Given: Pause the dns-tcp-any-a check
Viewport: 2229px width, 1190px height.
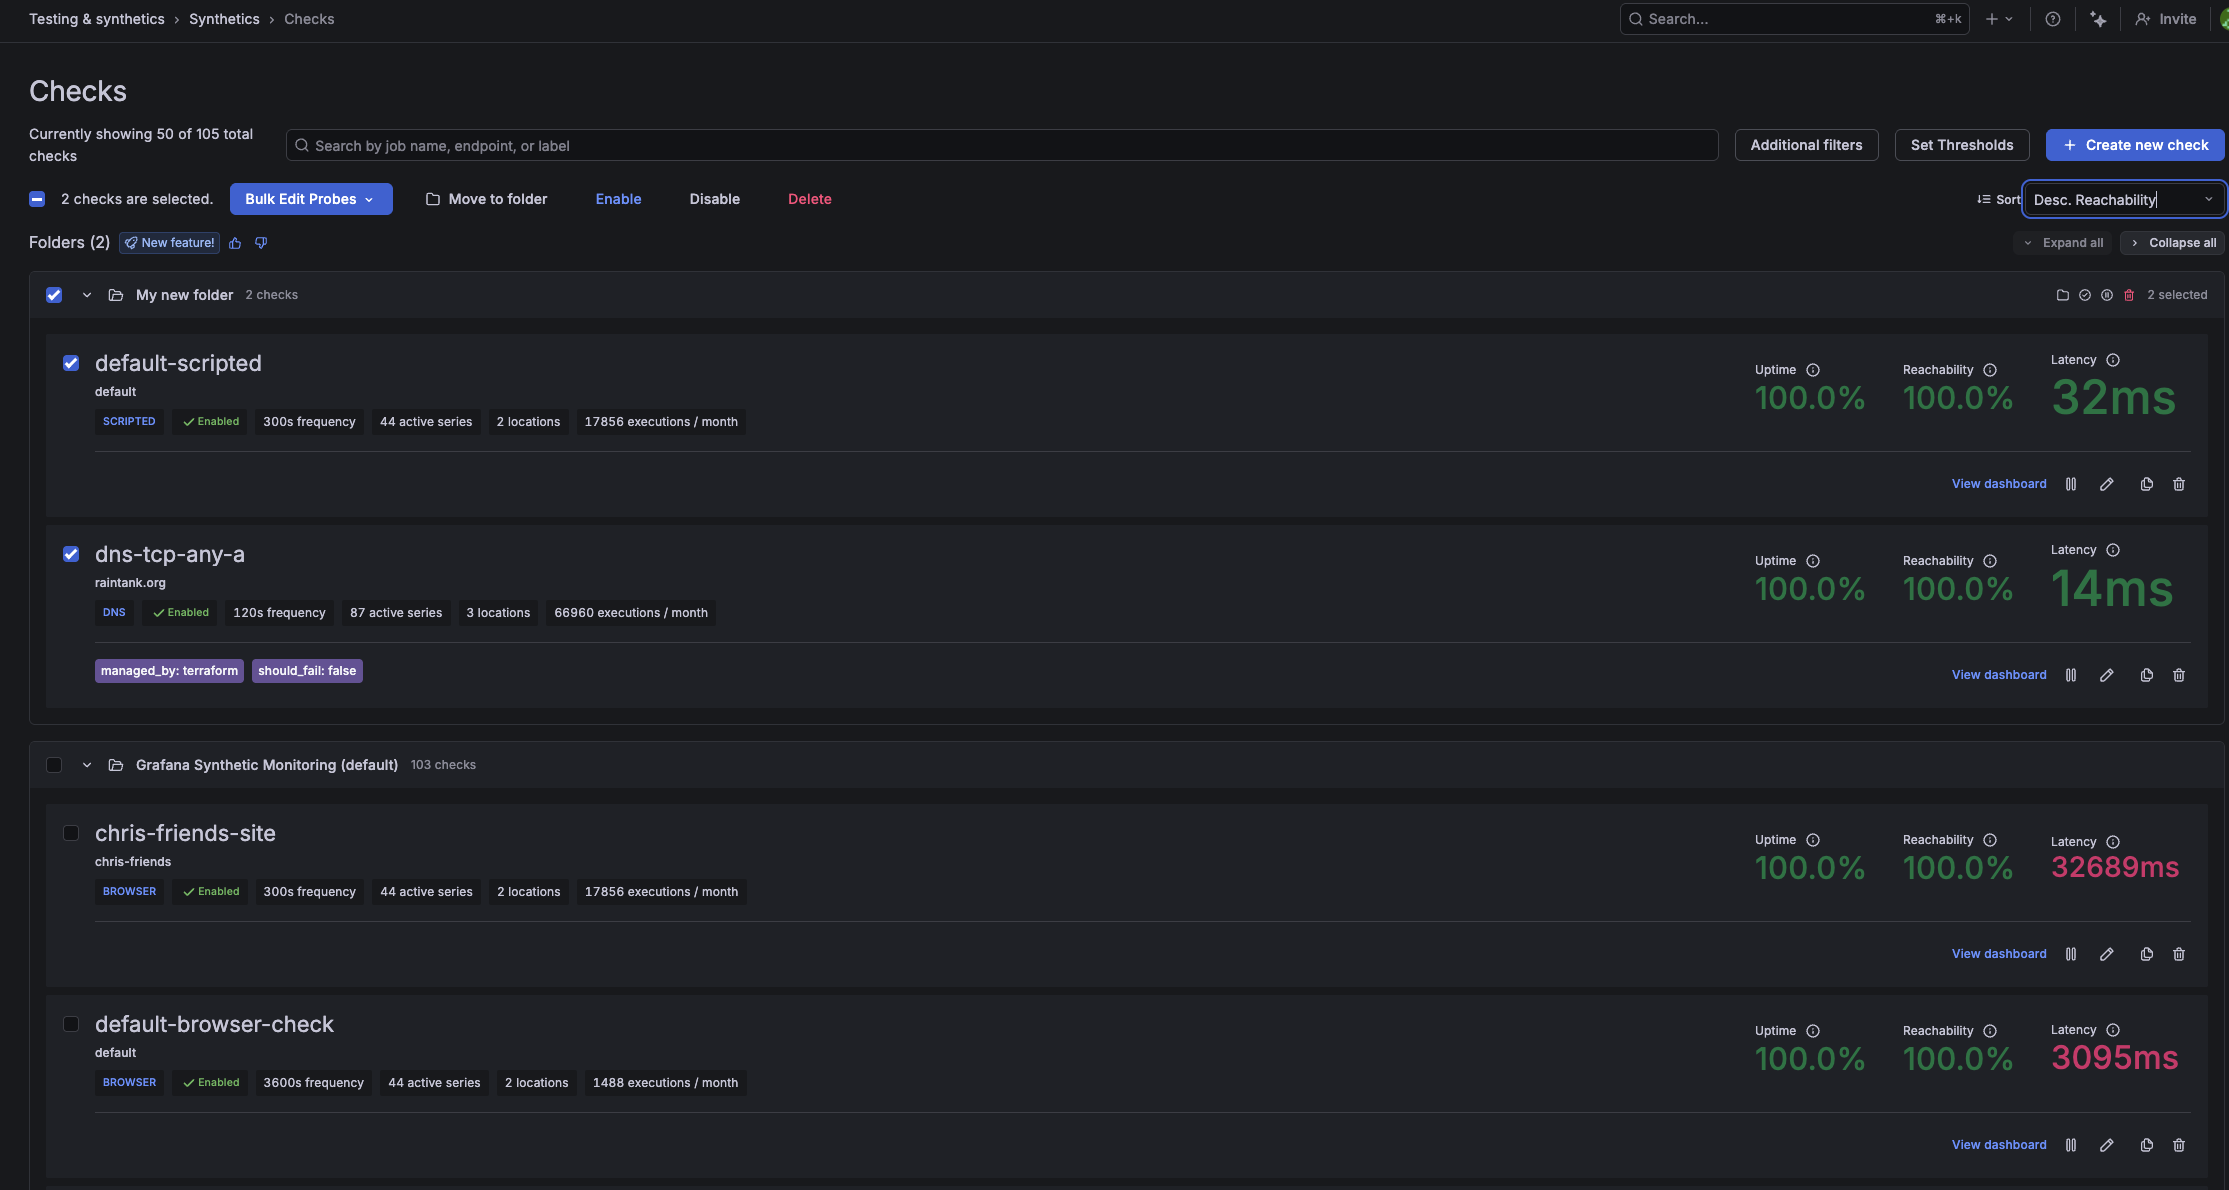Looking at the screenshot, I should tap(2071, 675).
